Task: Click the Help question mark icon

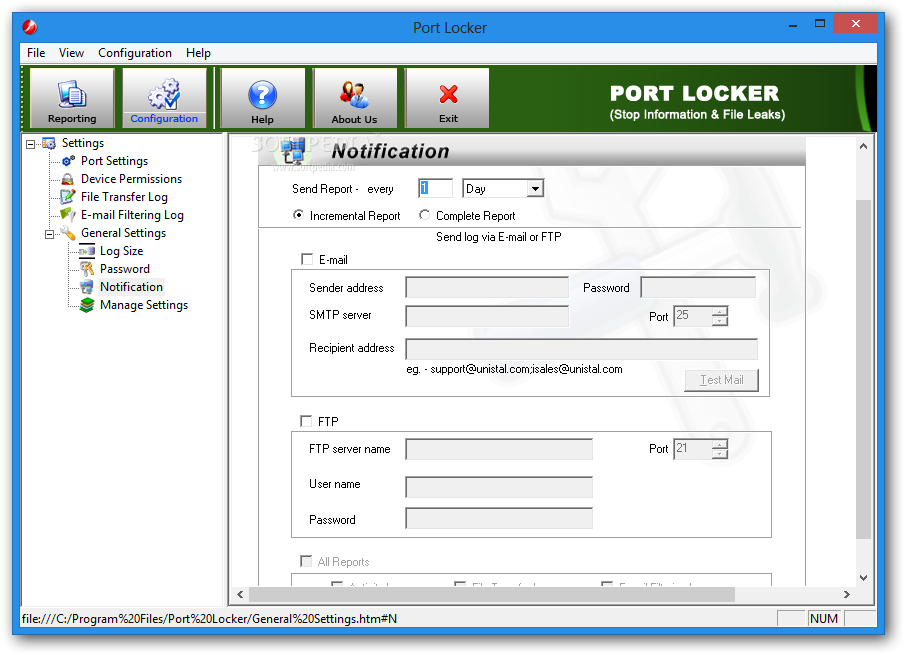Action: click(263, 95)
